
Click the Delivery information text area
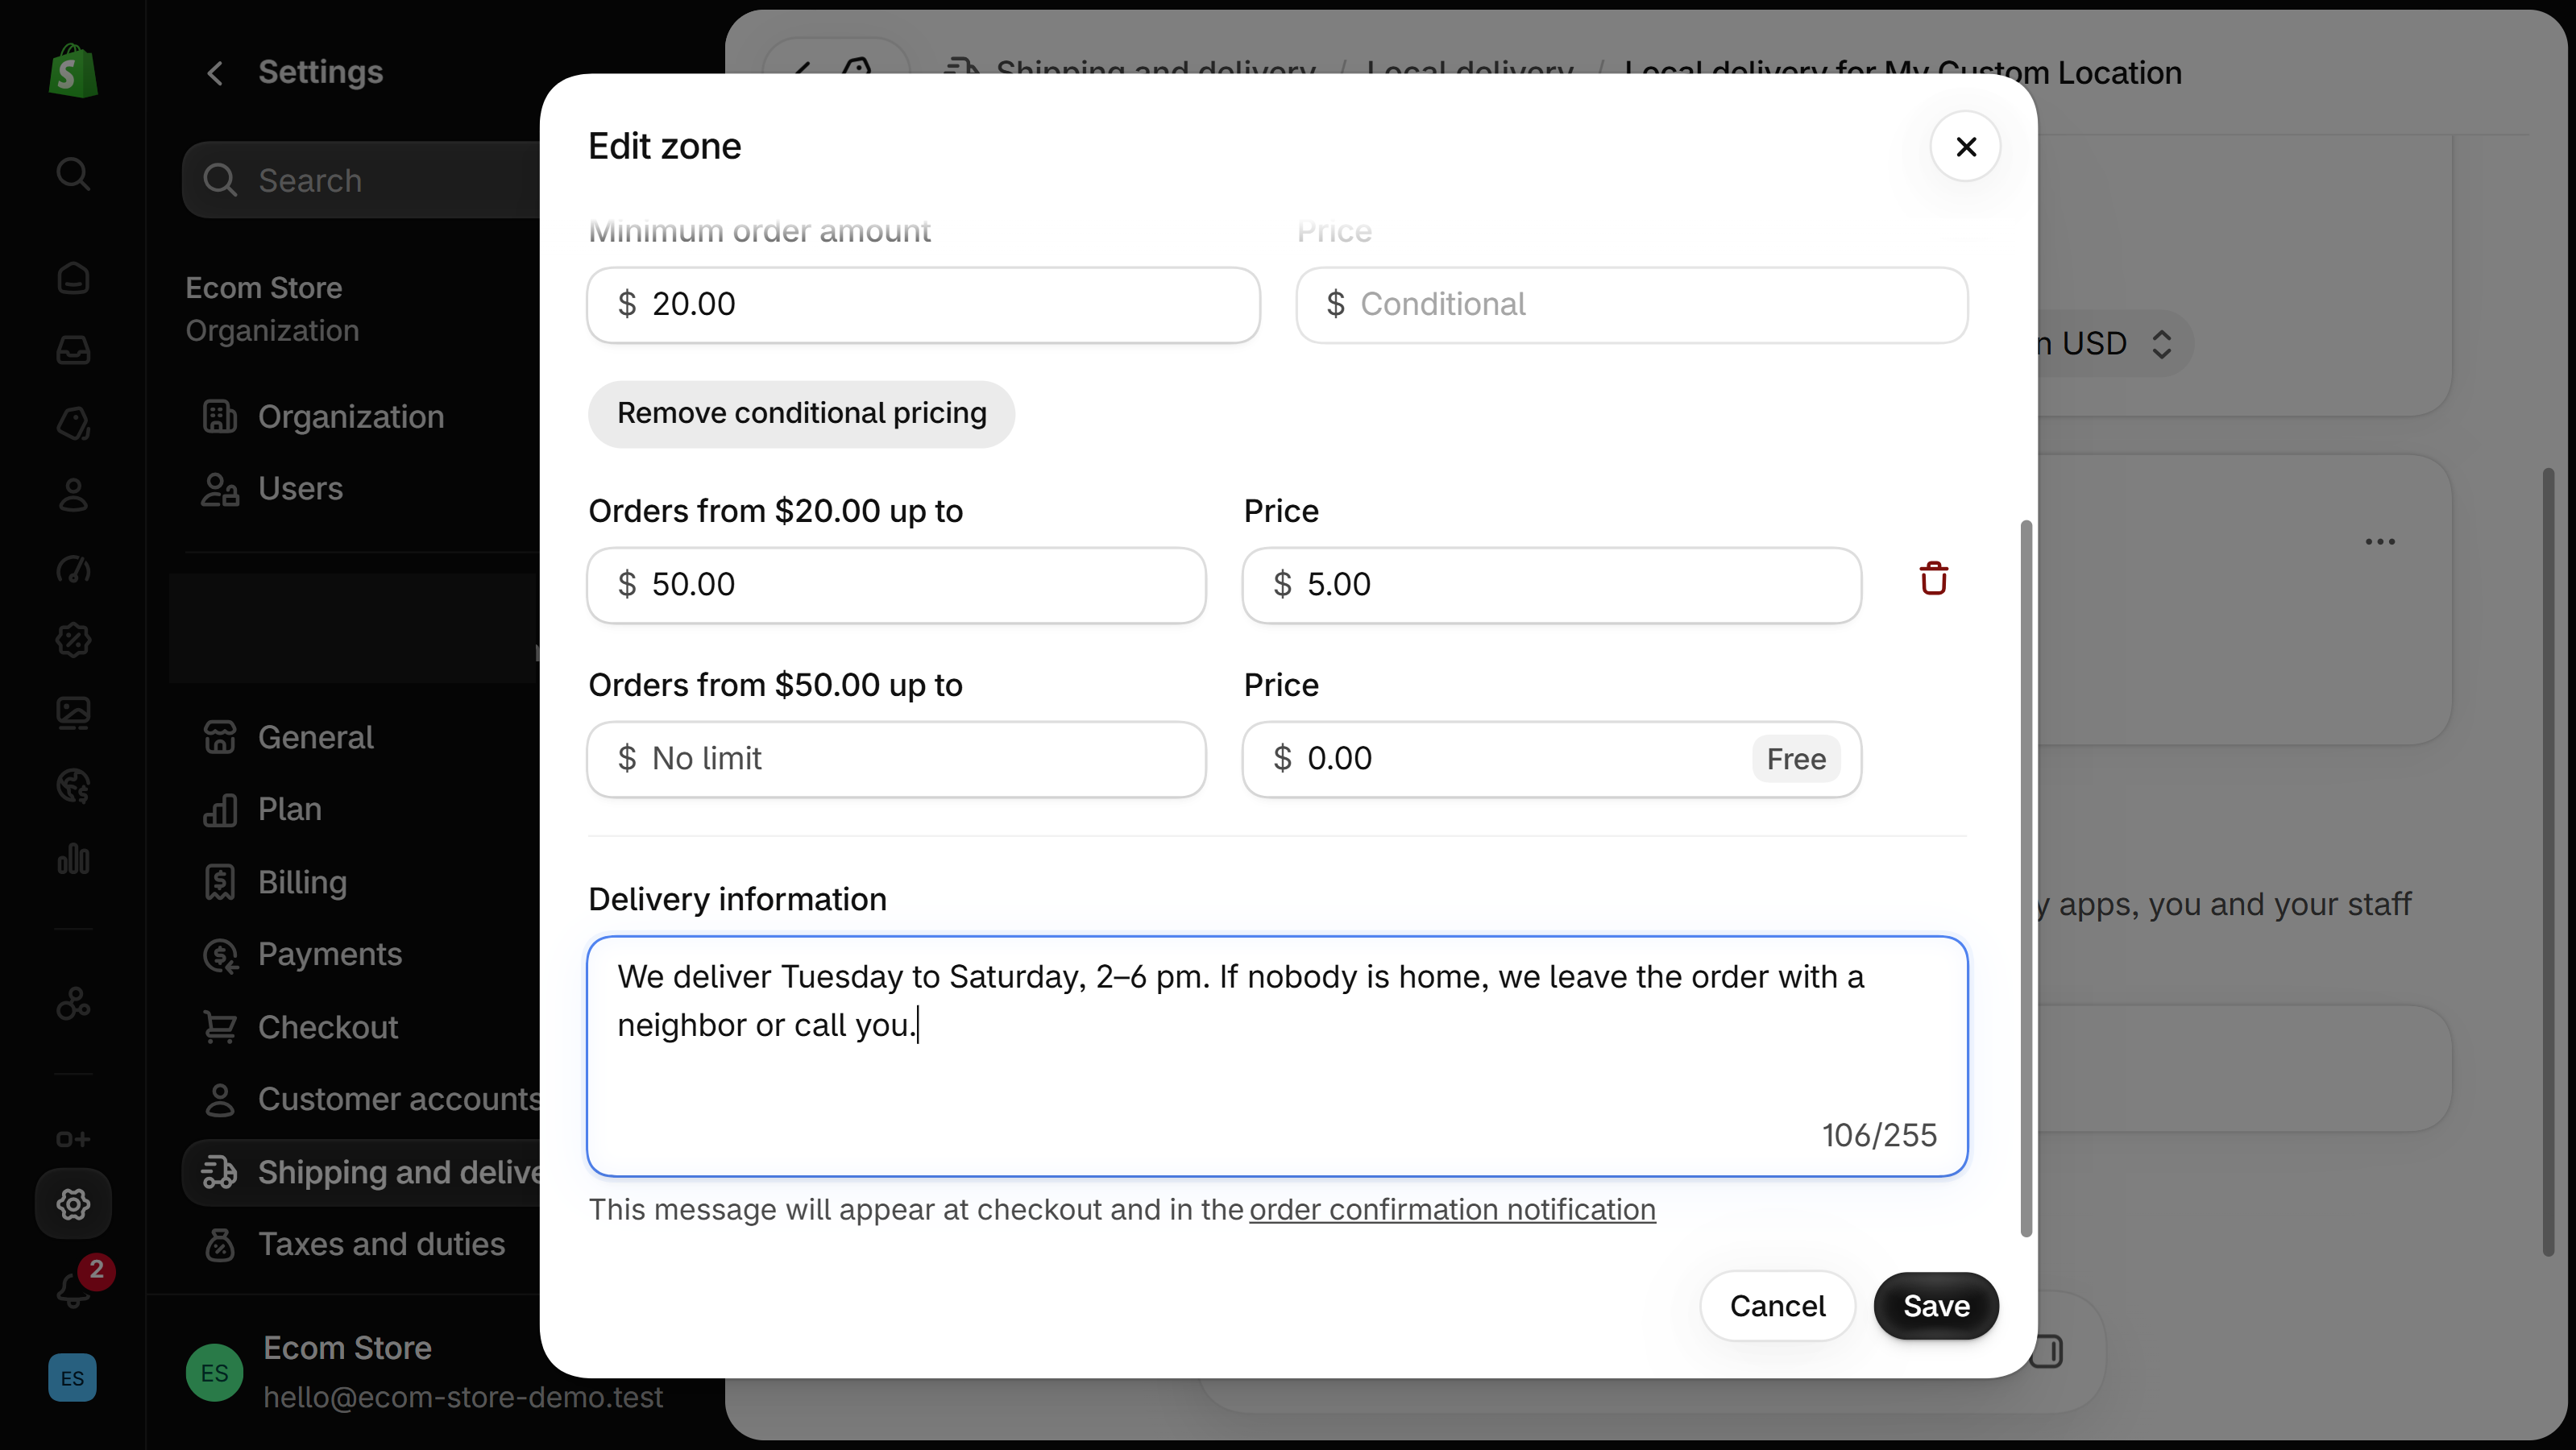click(1277, 1056)
